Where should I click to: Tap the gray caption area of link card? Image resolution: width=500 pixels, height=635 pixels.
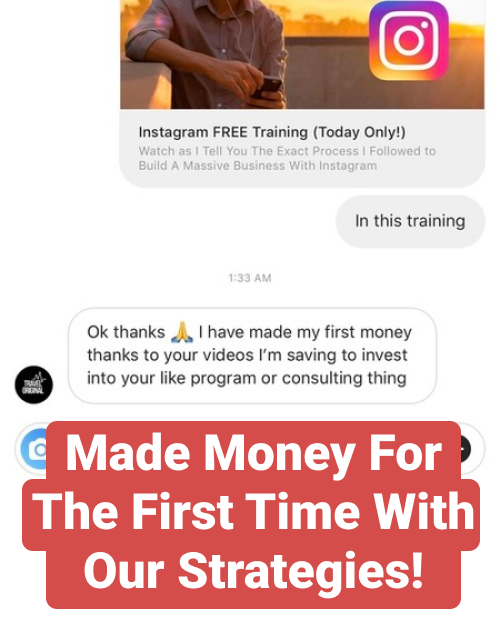pyautogui.click(x=302, y=148)
